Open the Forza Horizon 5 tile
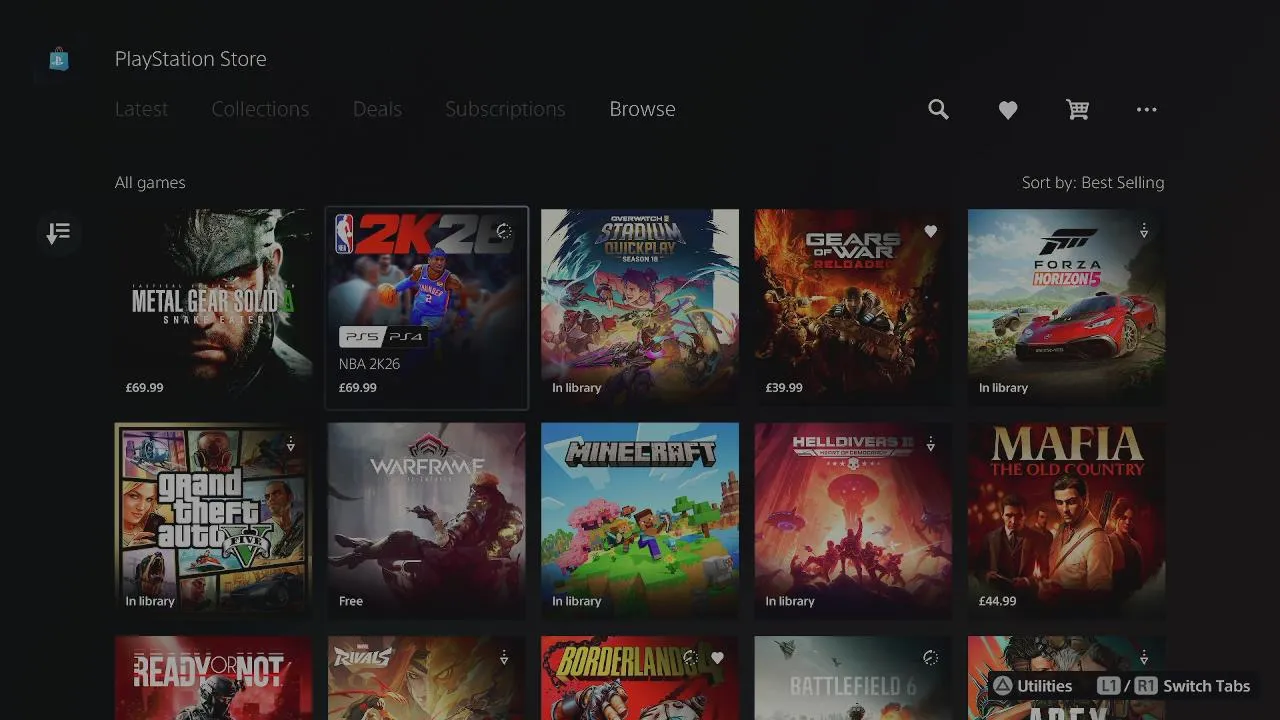 coord(1066,307)
